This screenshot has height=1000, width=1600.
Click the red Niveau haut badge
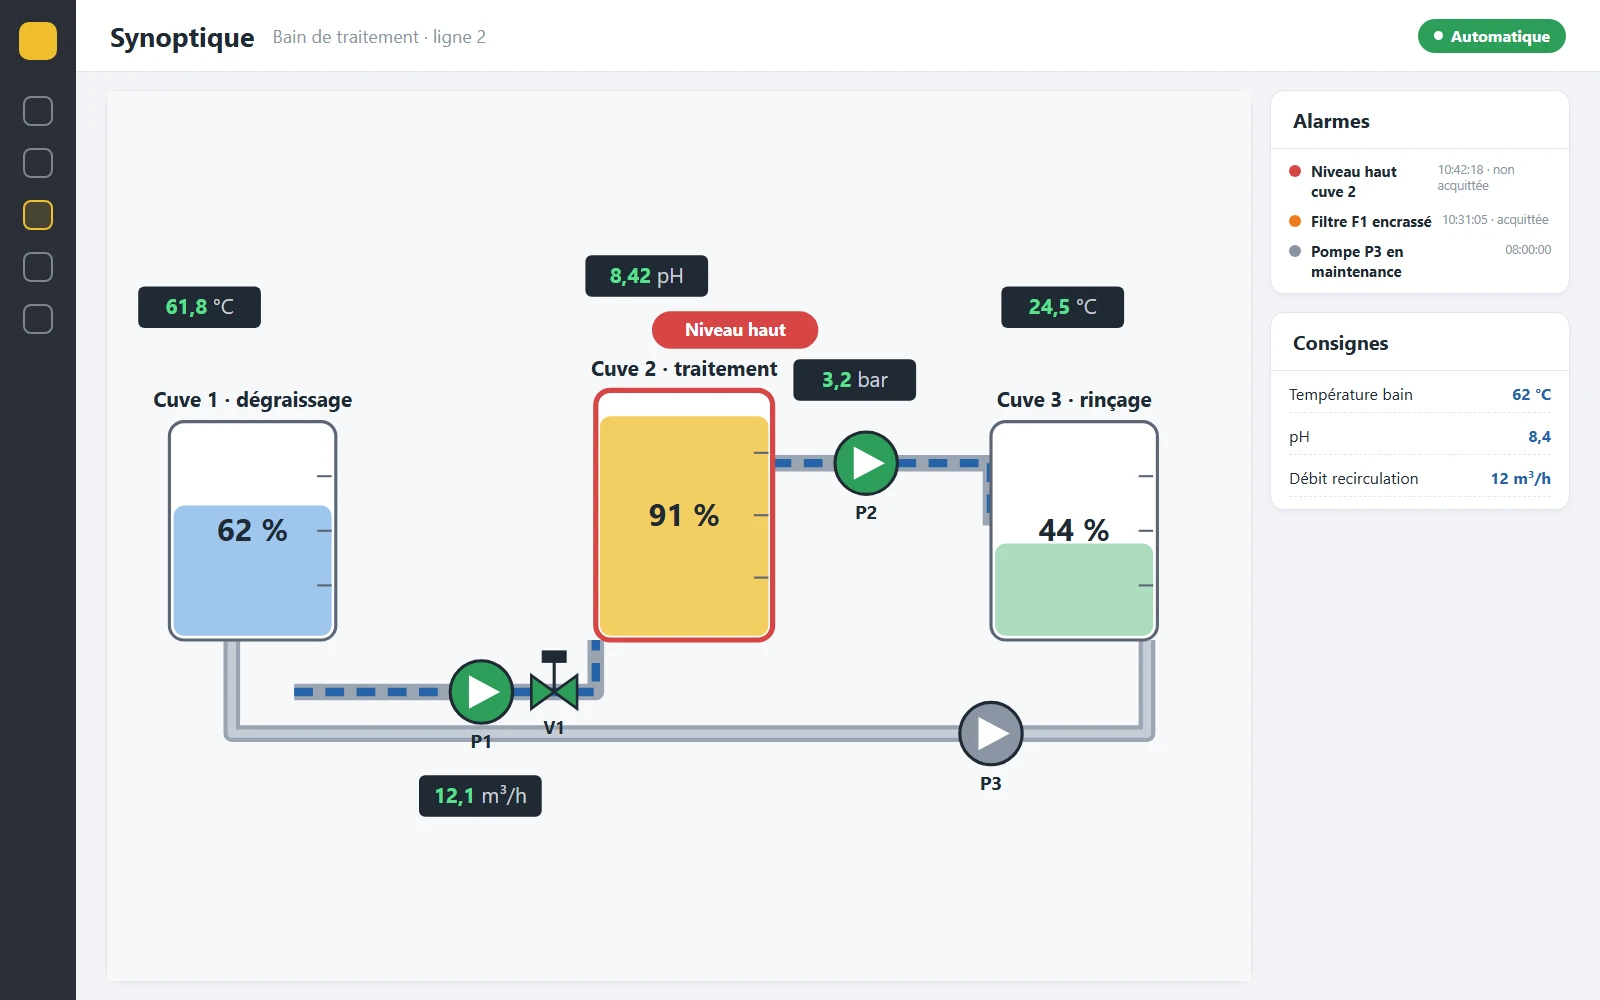735,330
